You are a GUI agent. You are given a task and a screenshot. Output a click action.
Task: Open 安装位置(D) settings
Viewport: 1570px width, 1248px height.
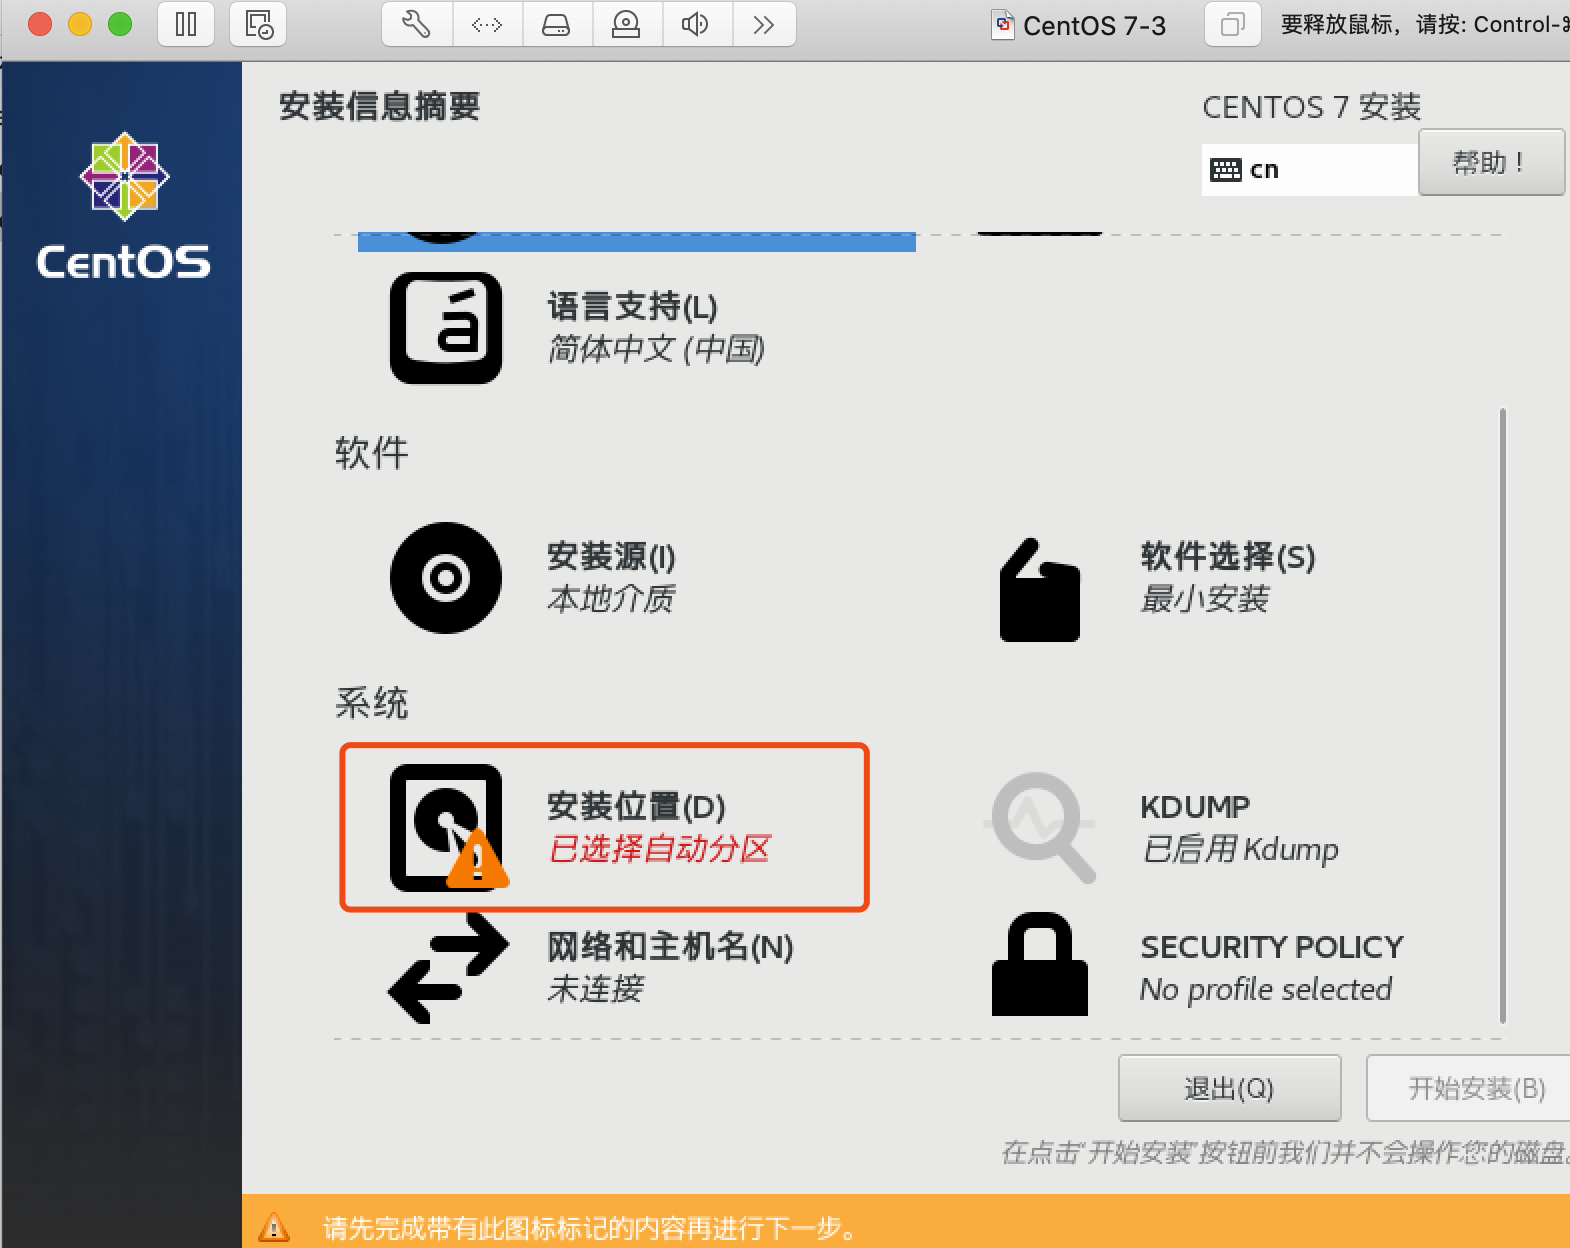point(636,806)
